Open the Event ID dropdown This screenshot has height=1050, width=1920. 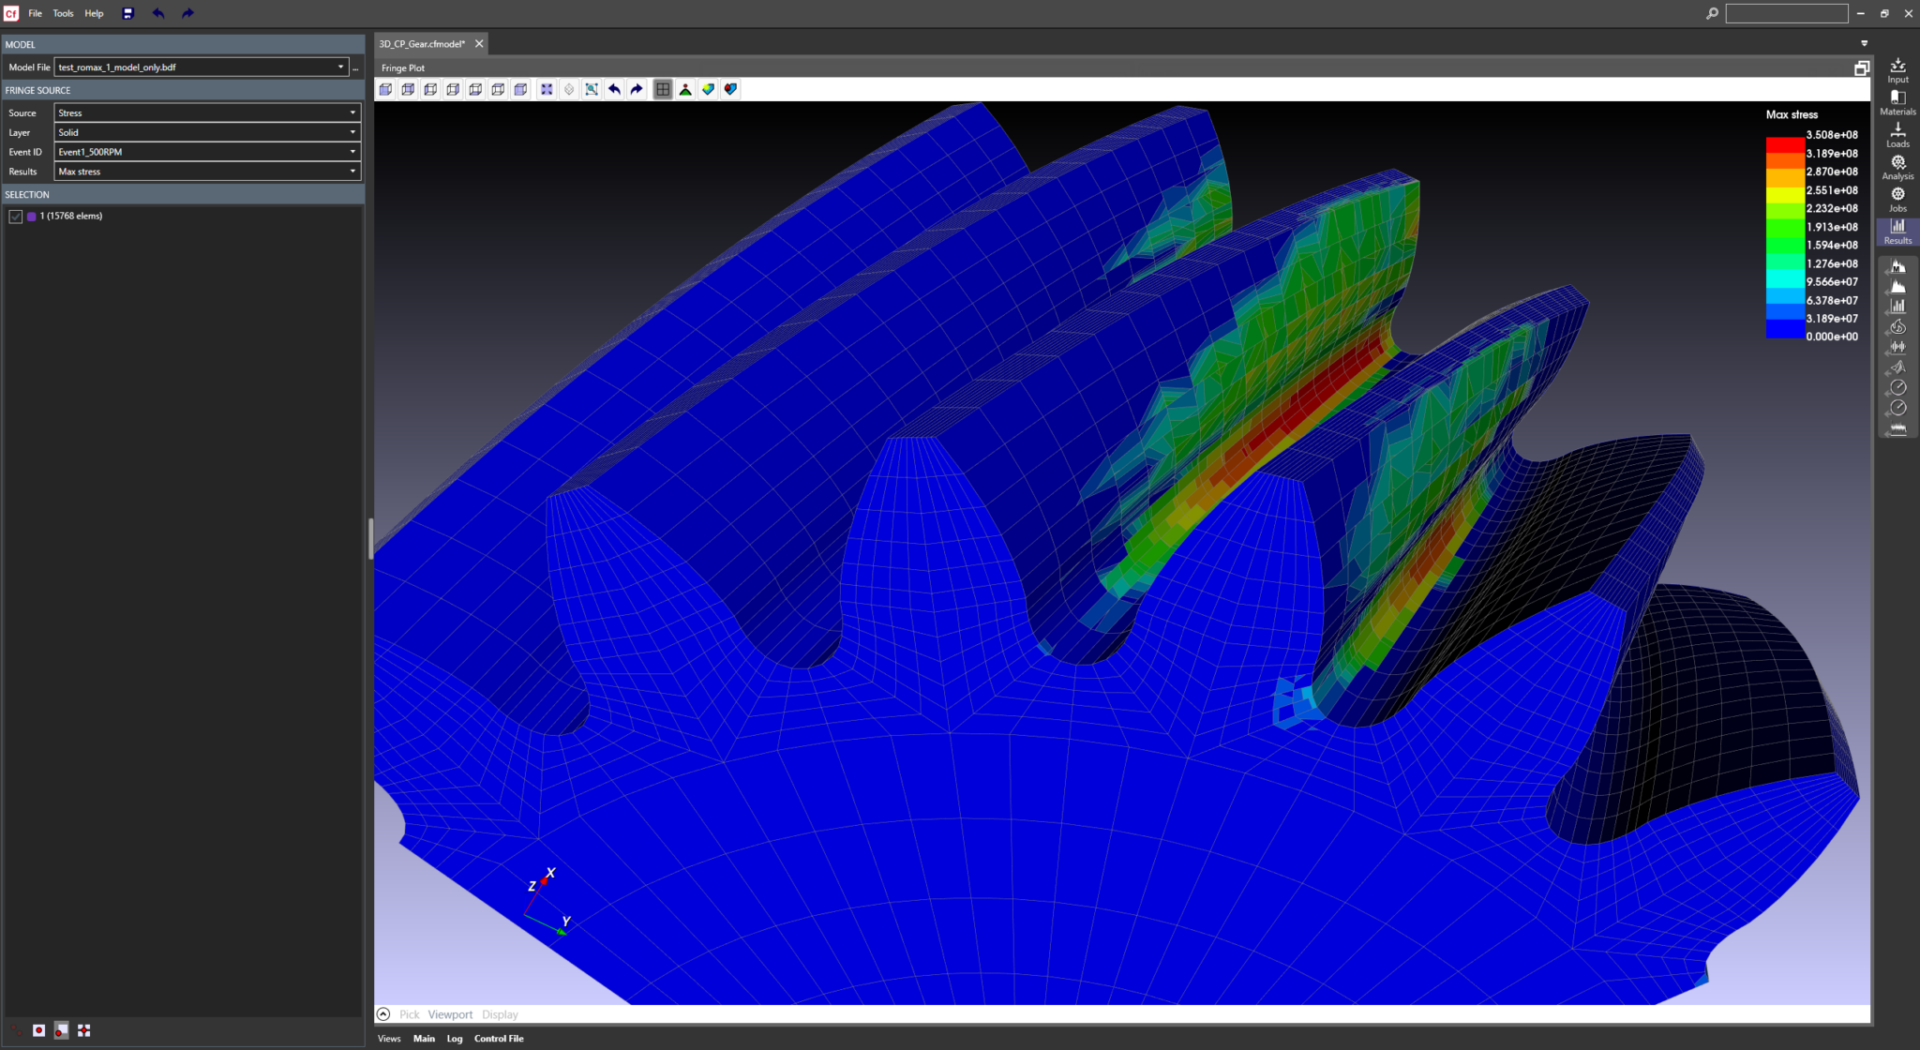coord(207,152)
